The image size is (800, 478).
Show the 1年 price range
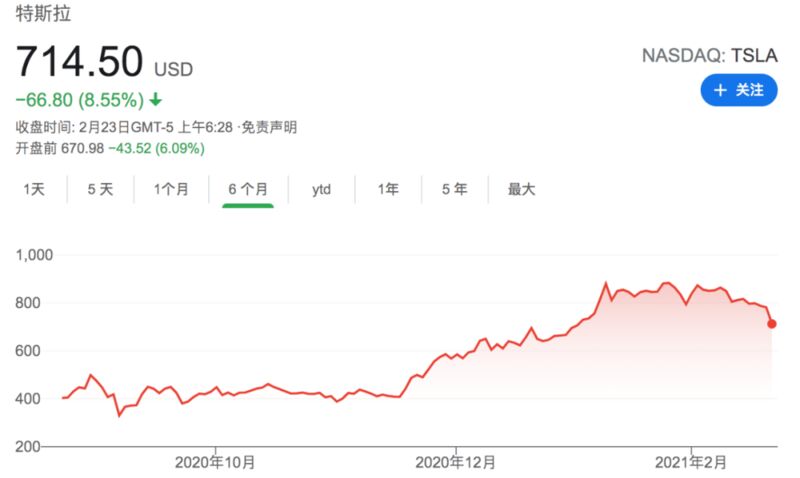[x=388, y=189]
